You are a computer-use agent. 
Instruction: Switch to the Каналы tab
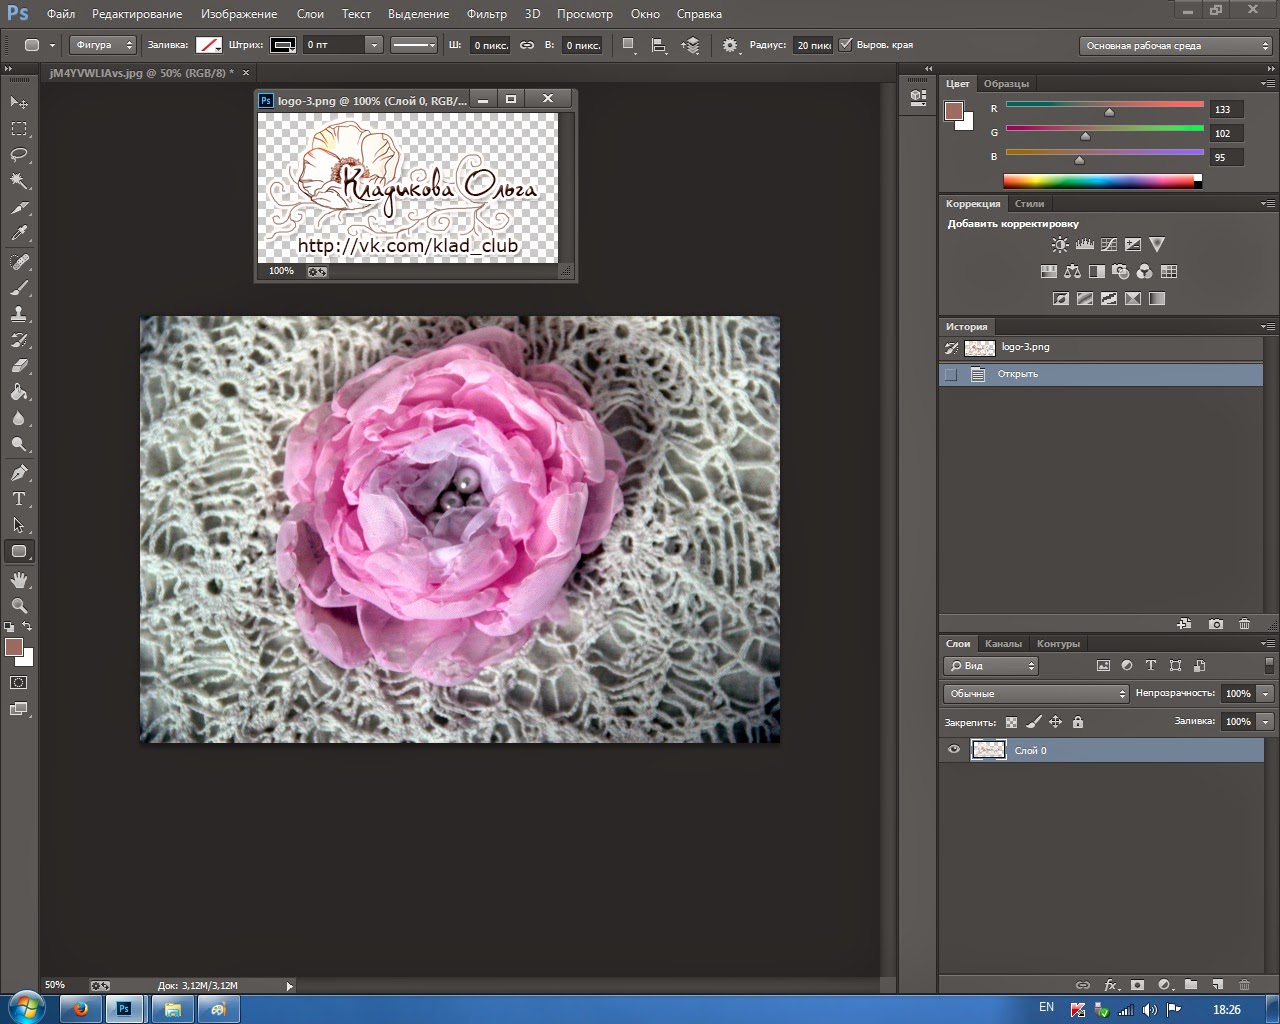click(1003, 644)
